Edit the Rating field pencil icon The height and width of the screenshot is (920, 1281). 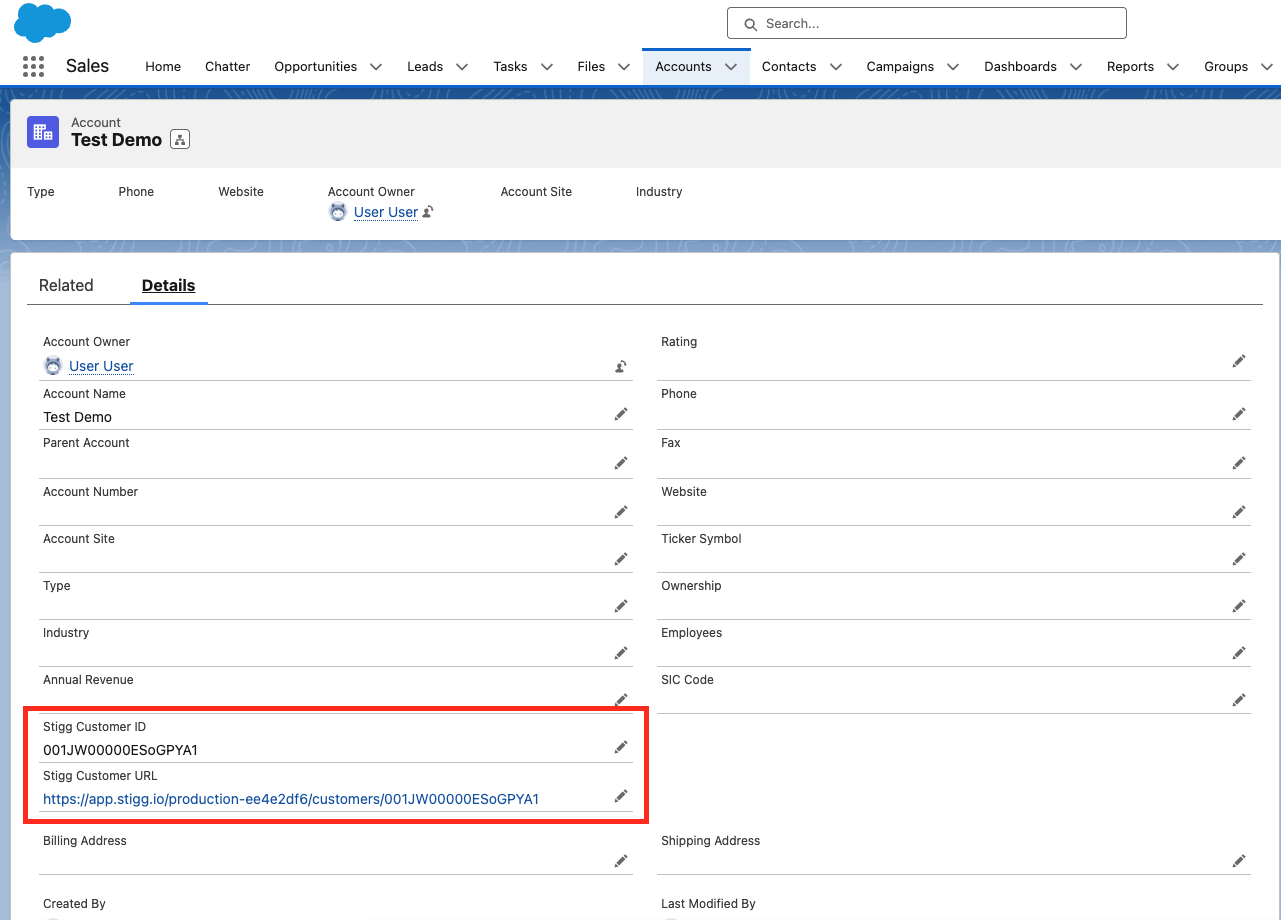tap(1239, 361)
